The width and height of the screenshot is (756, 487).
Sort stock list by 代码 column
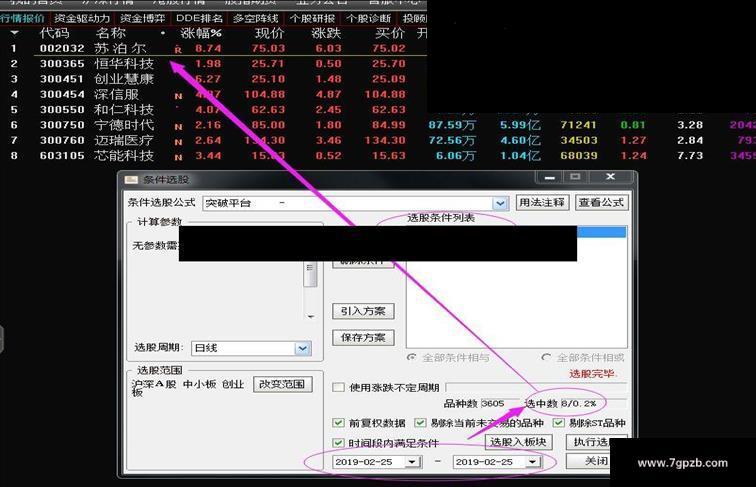point(54,33)
